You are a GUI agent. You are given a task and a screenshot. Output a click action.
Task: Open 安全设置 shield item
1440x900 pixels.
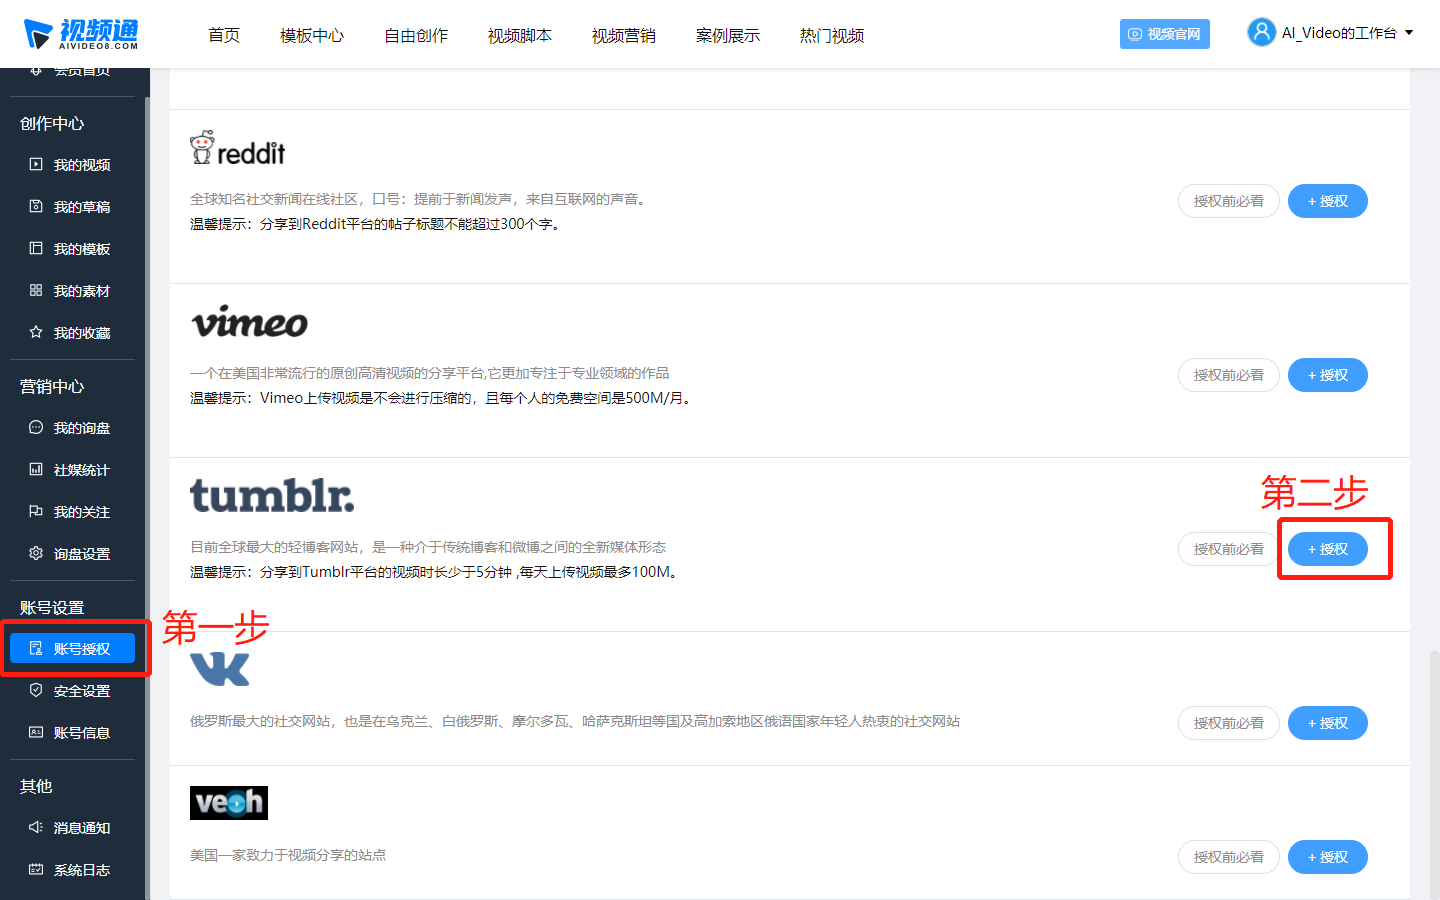tap(72, 691)
